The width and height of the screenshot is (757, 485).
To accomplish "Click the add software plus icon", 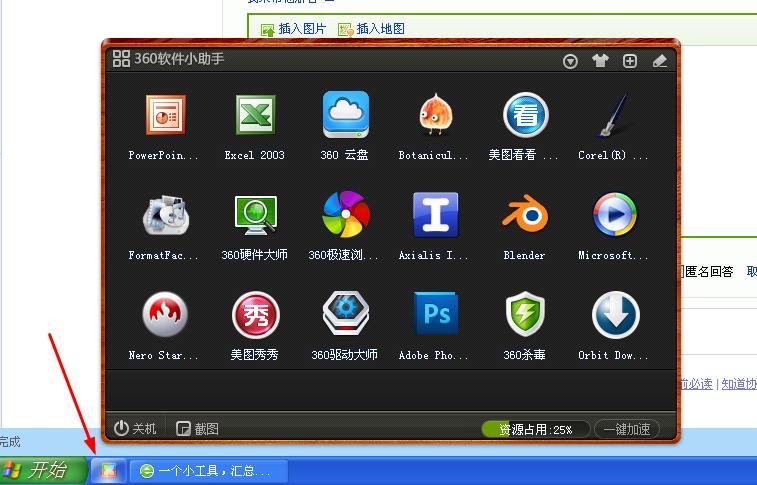I will [x=630, y=61].
